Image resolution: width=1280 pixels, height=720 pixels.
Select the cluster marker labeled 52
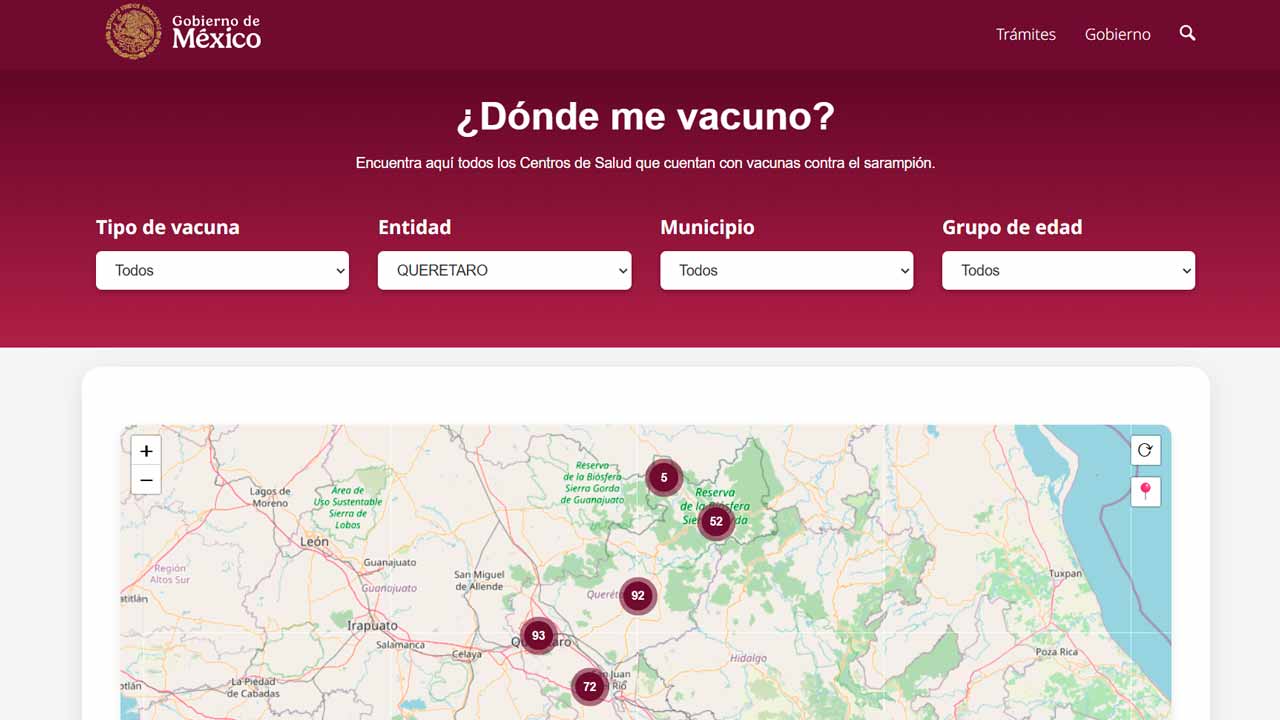(716, 521)
